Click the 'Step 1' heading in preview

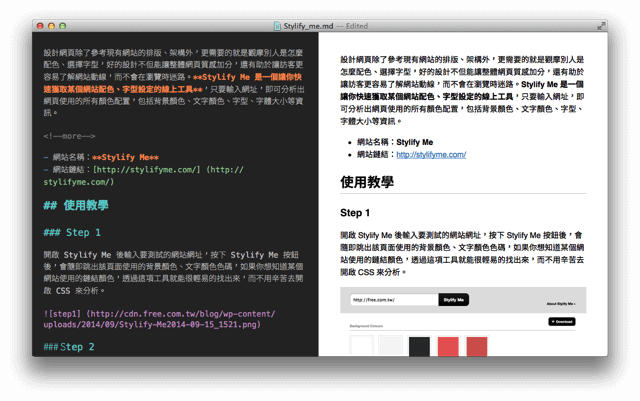355,213
